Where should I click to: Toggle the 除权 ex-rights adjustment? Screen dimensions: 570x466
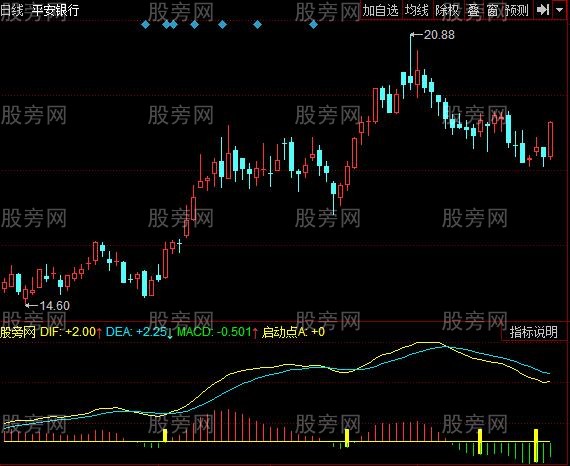447,11
